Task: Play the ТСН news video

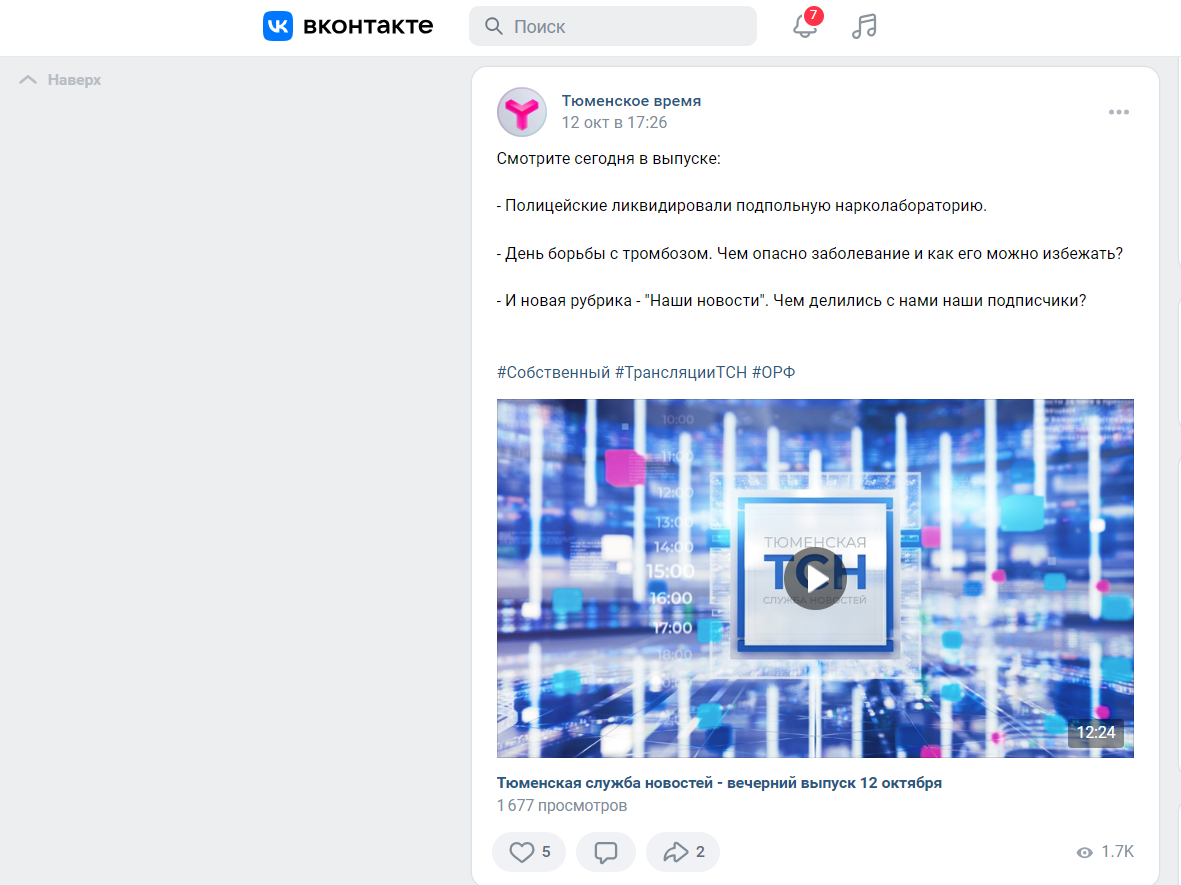Action: (815, 578)
